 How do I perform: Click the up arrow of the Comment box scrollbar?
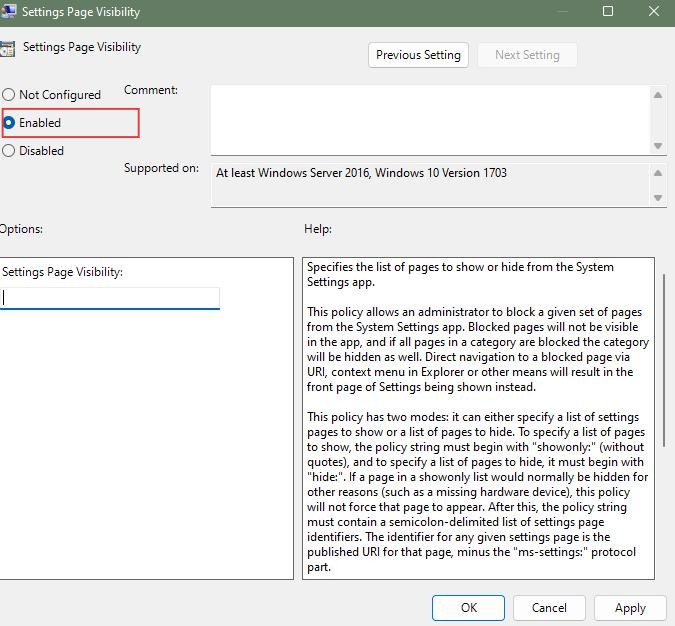(658, 95)
